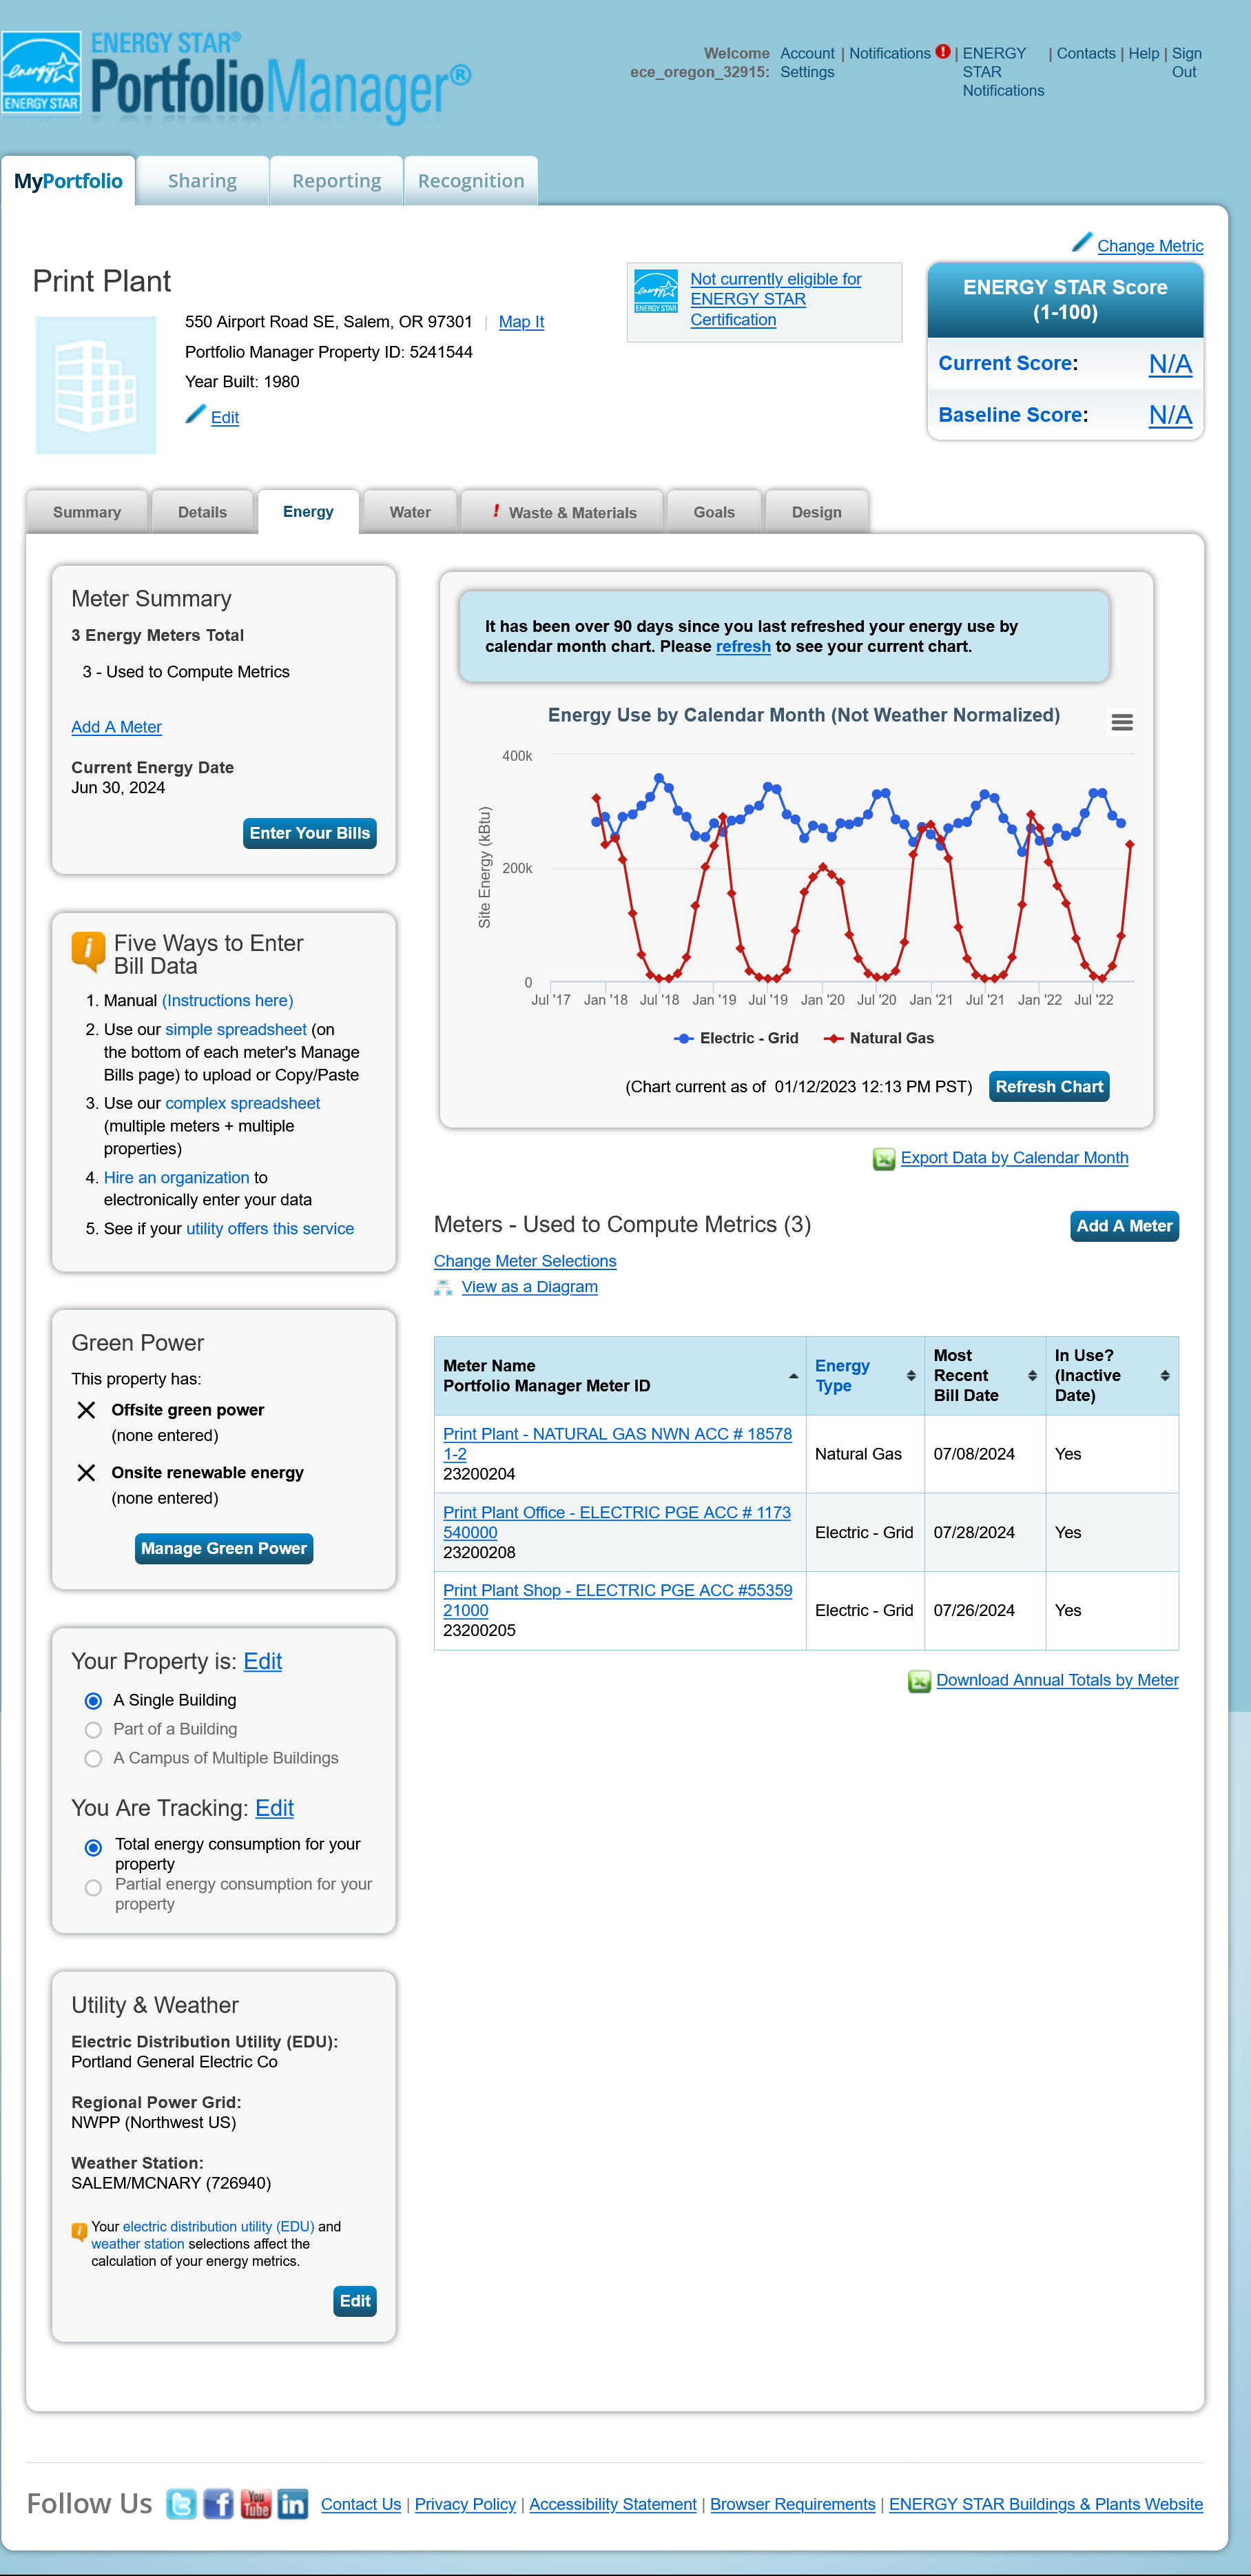Select A Single Building radio option

pyautogui.click(x=93, y=1701)
